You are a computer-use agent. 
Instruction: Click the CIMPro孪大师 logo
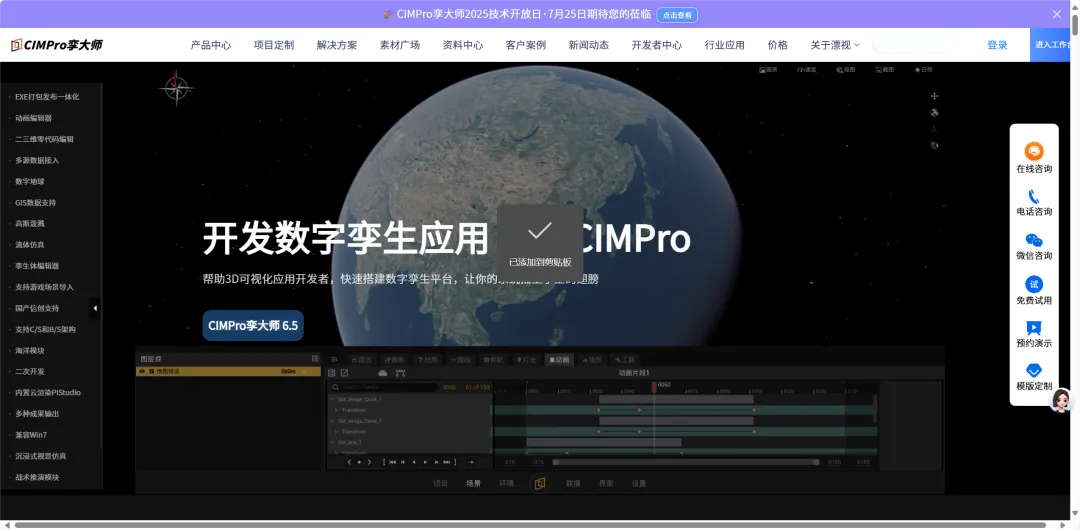[57, 45]
